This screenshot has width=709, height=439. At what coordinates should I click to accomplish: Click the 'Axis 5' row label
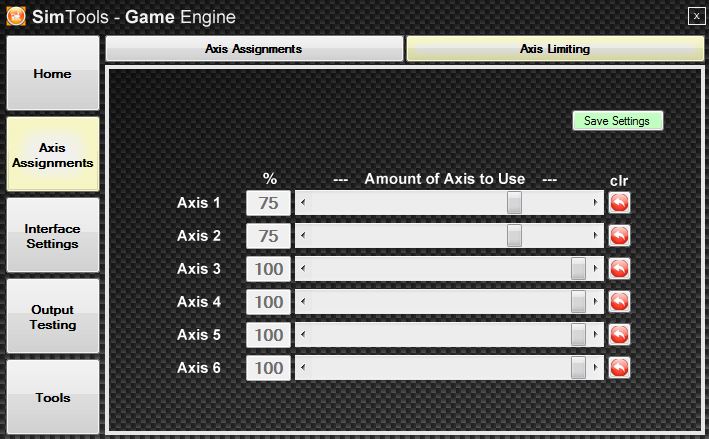(x=199, y=335)
